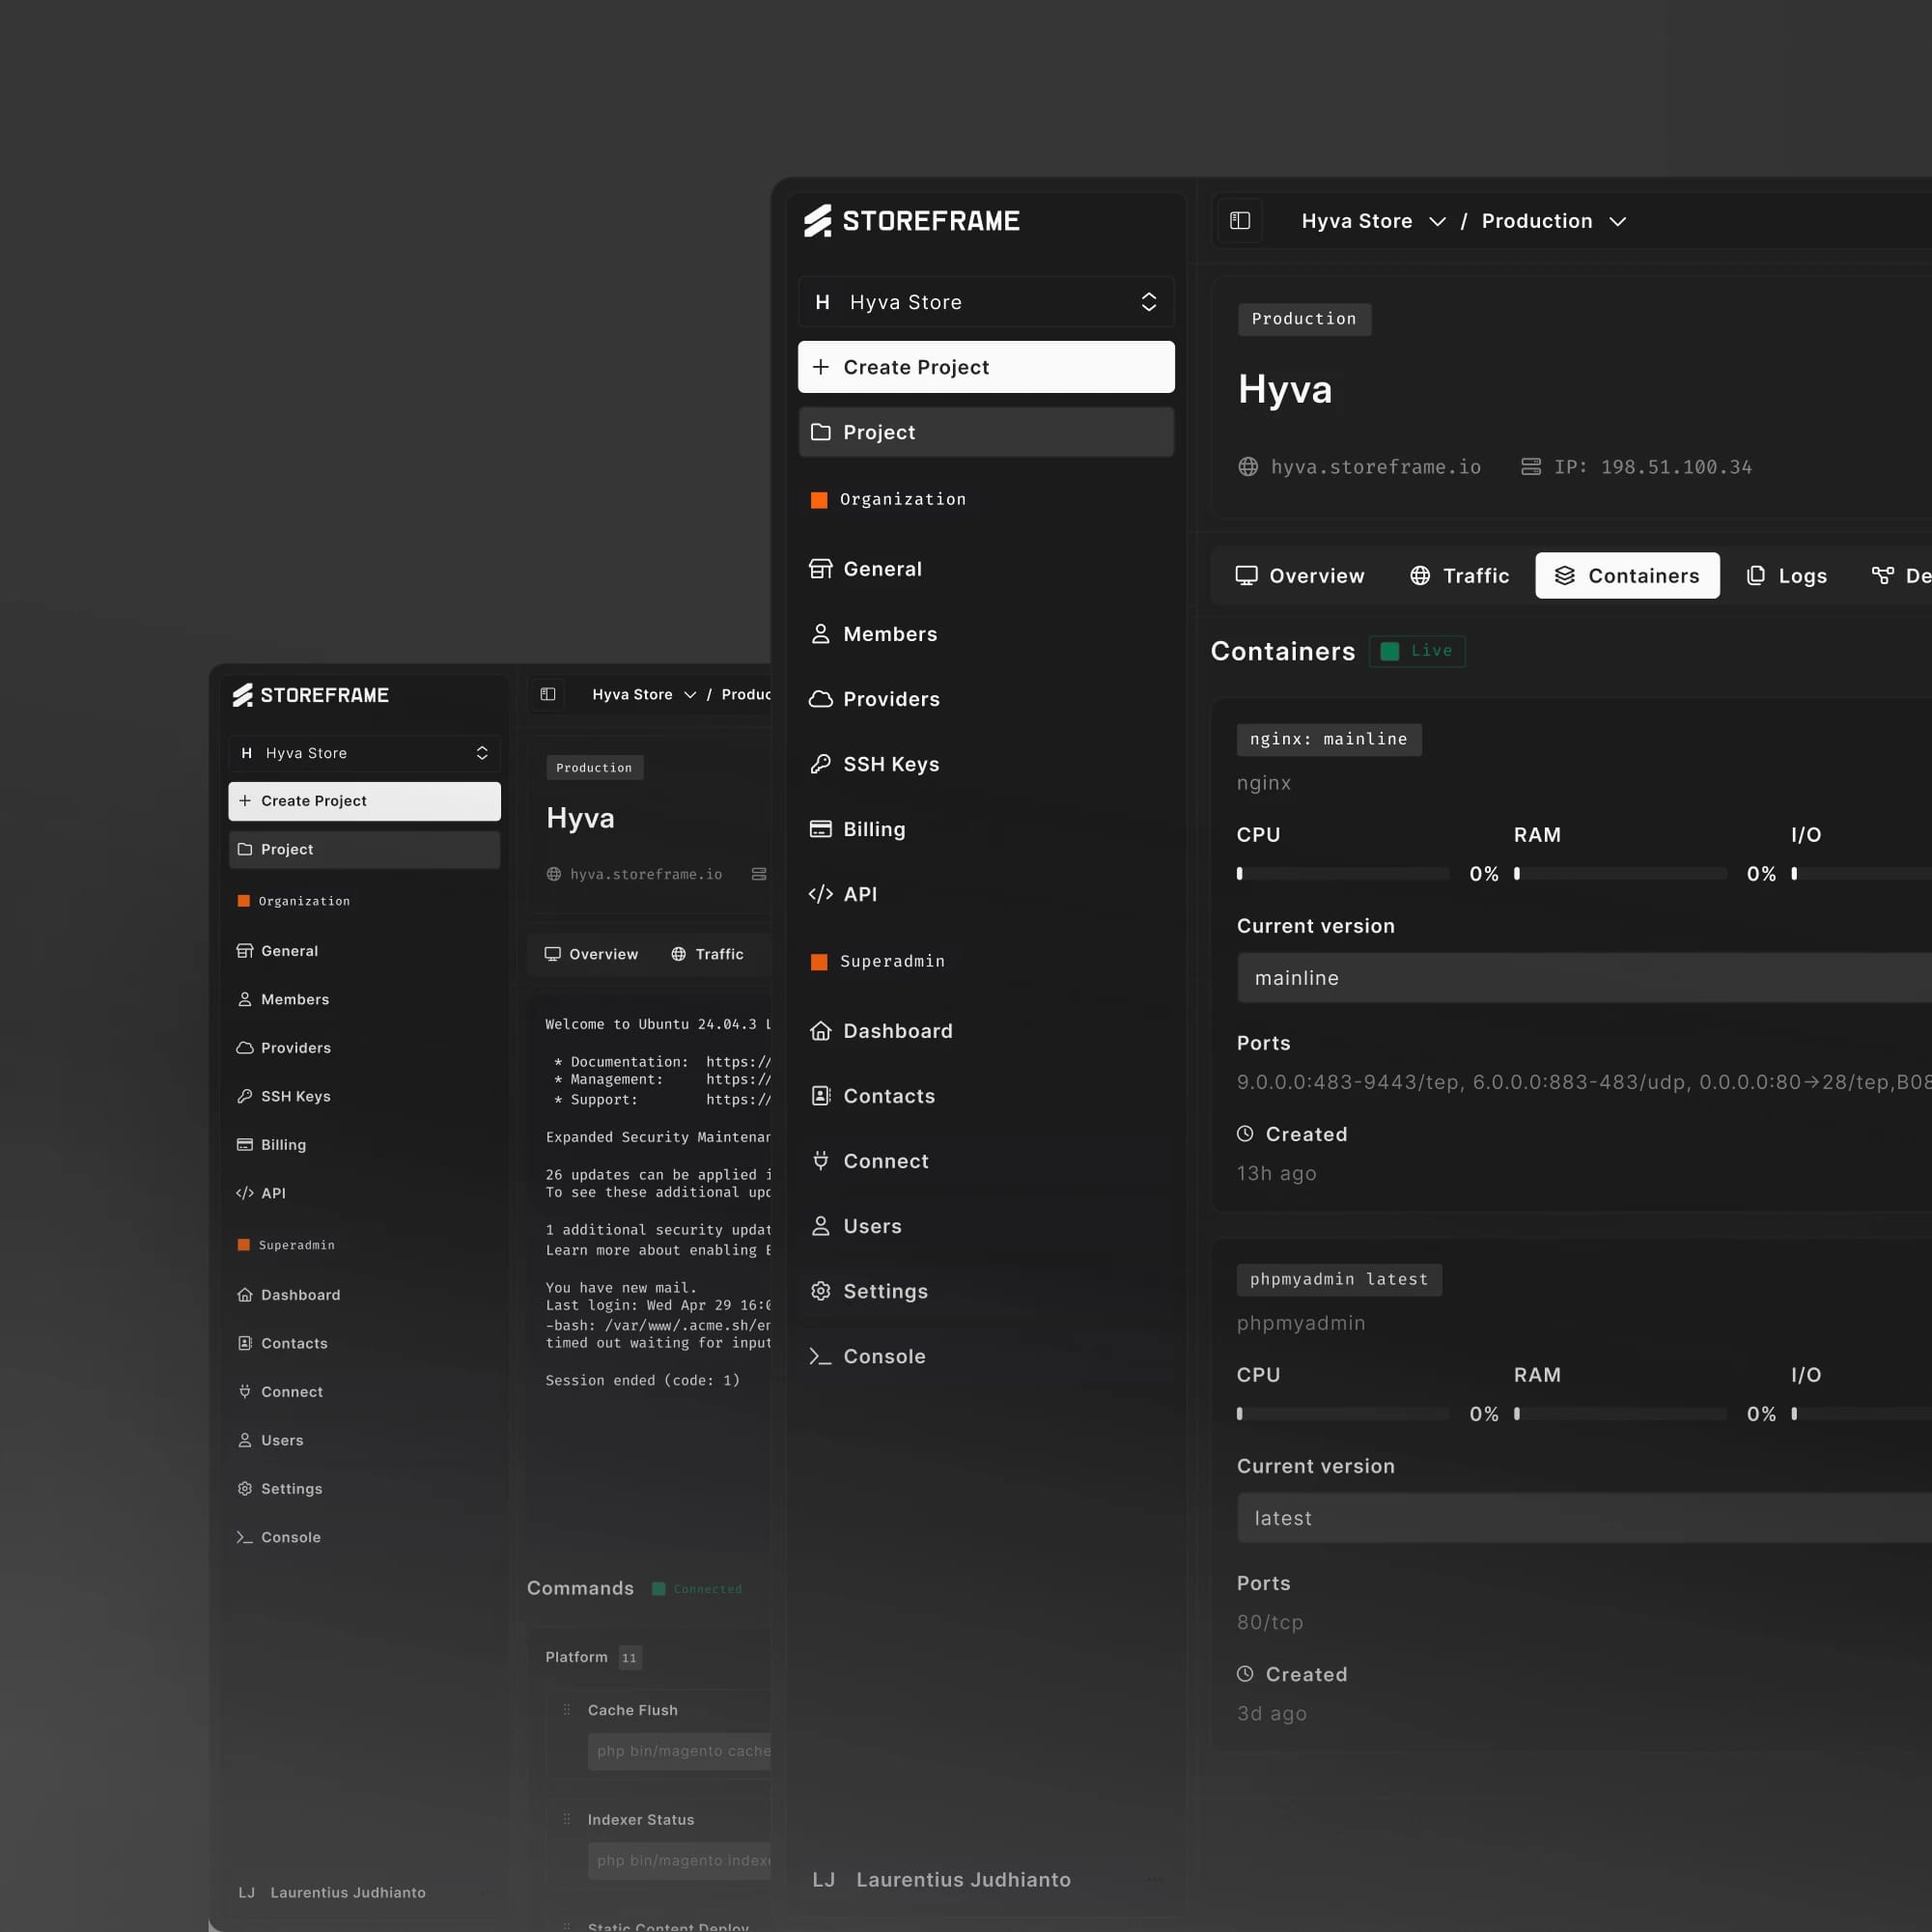Toggle the sidebar icon in back window
Image resolution: width=1932 pixels, height=1932 pixels.
click(x=548, y=694)
